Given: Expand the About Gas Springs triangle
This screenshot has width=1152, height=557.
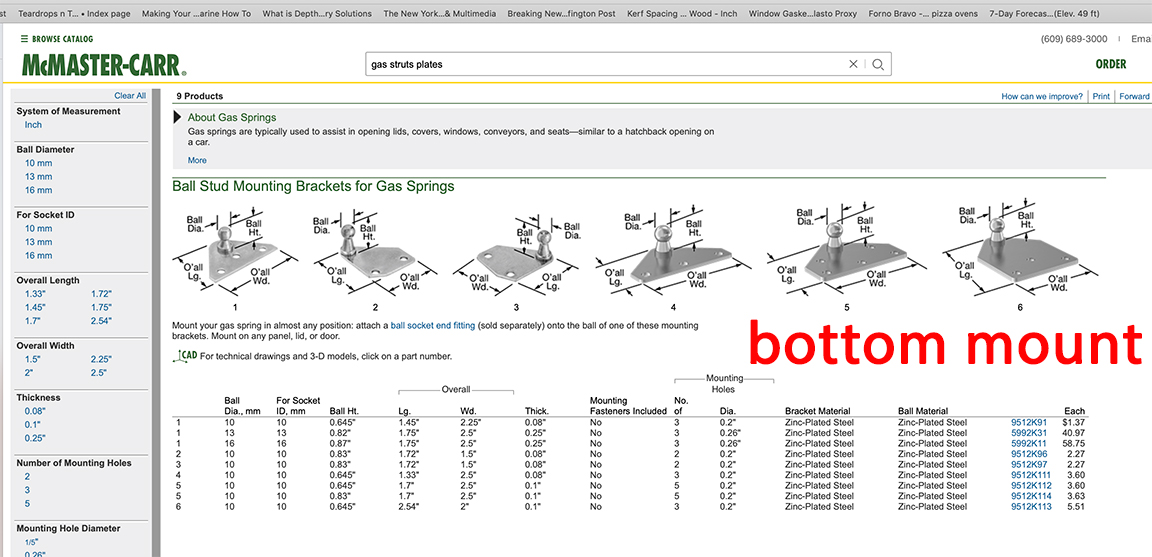Looking at the screenshot, I should 177,117.
